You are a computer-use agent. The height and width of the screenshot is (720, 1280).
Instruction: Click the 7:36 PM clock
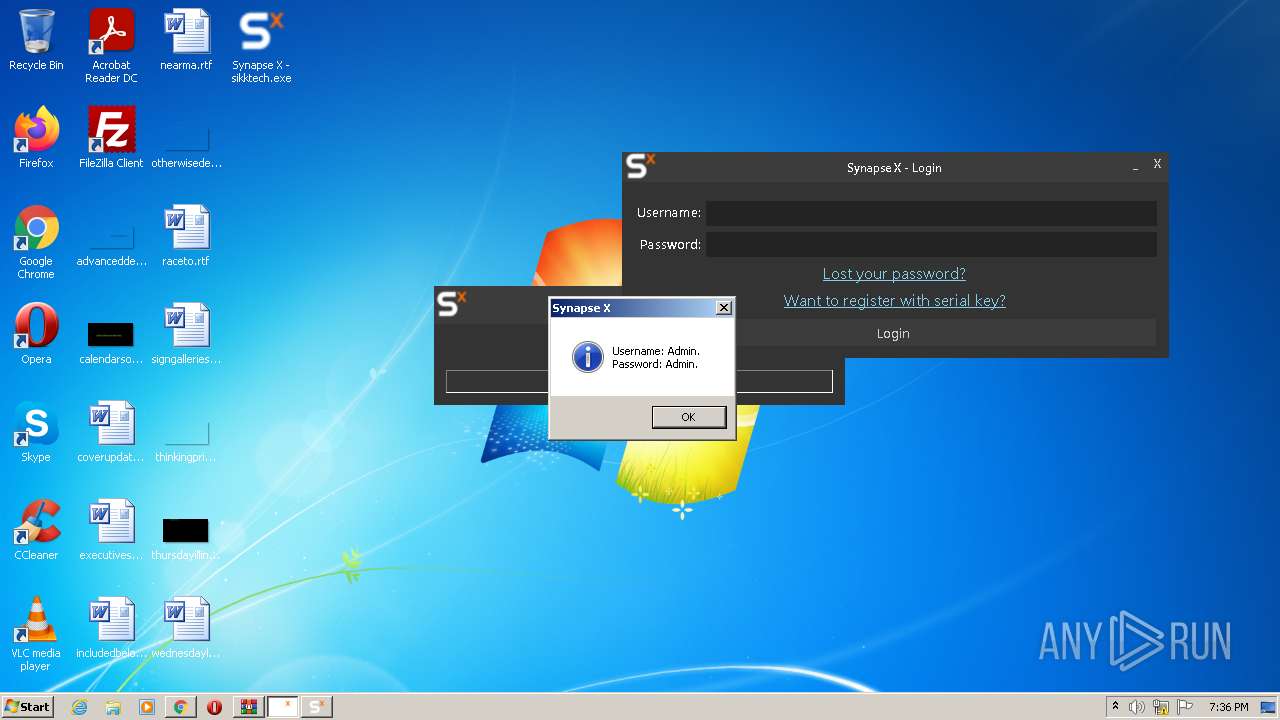(x=1228, y=707)
